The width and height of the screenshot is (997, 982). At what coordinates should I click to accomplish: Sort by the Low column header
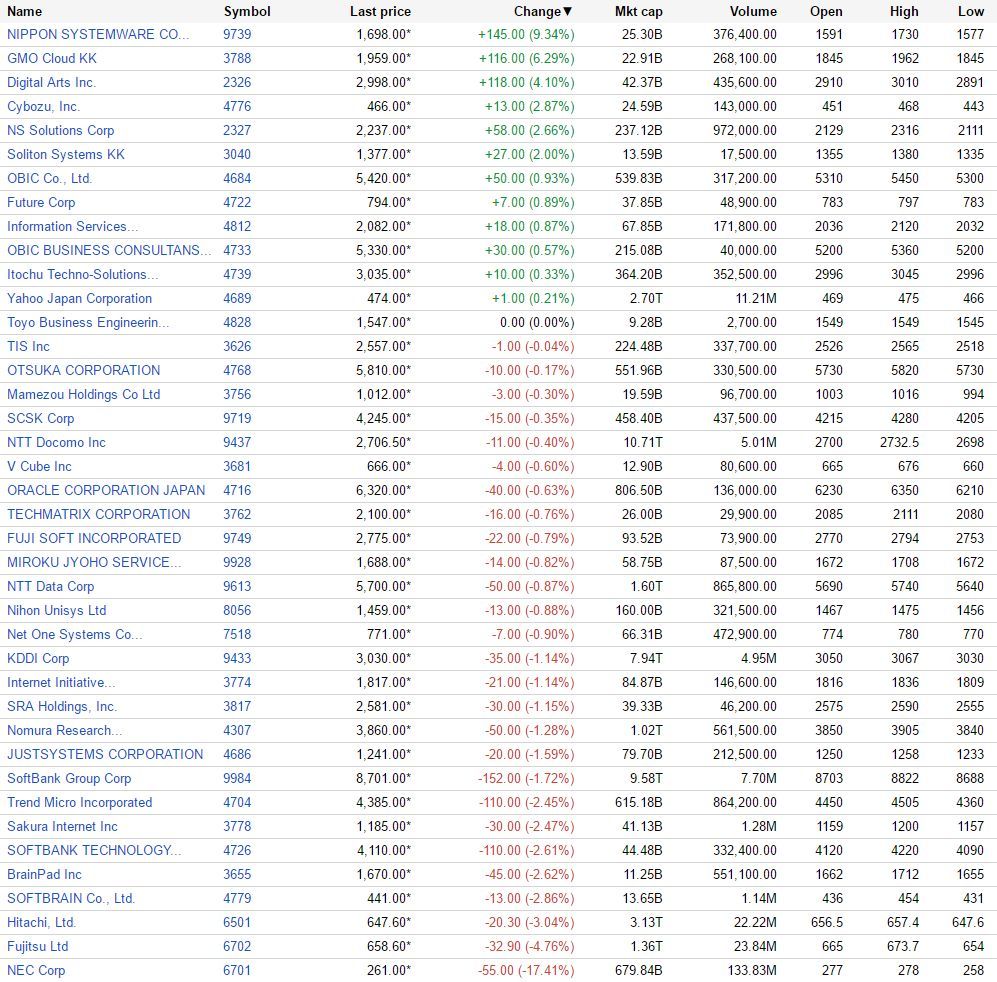tap(971, 11)
